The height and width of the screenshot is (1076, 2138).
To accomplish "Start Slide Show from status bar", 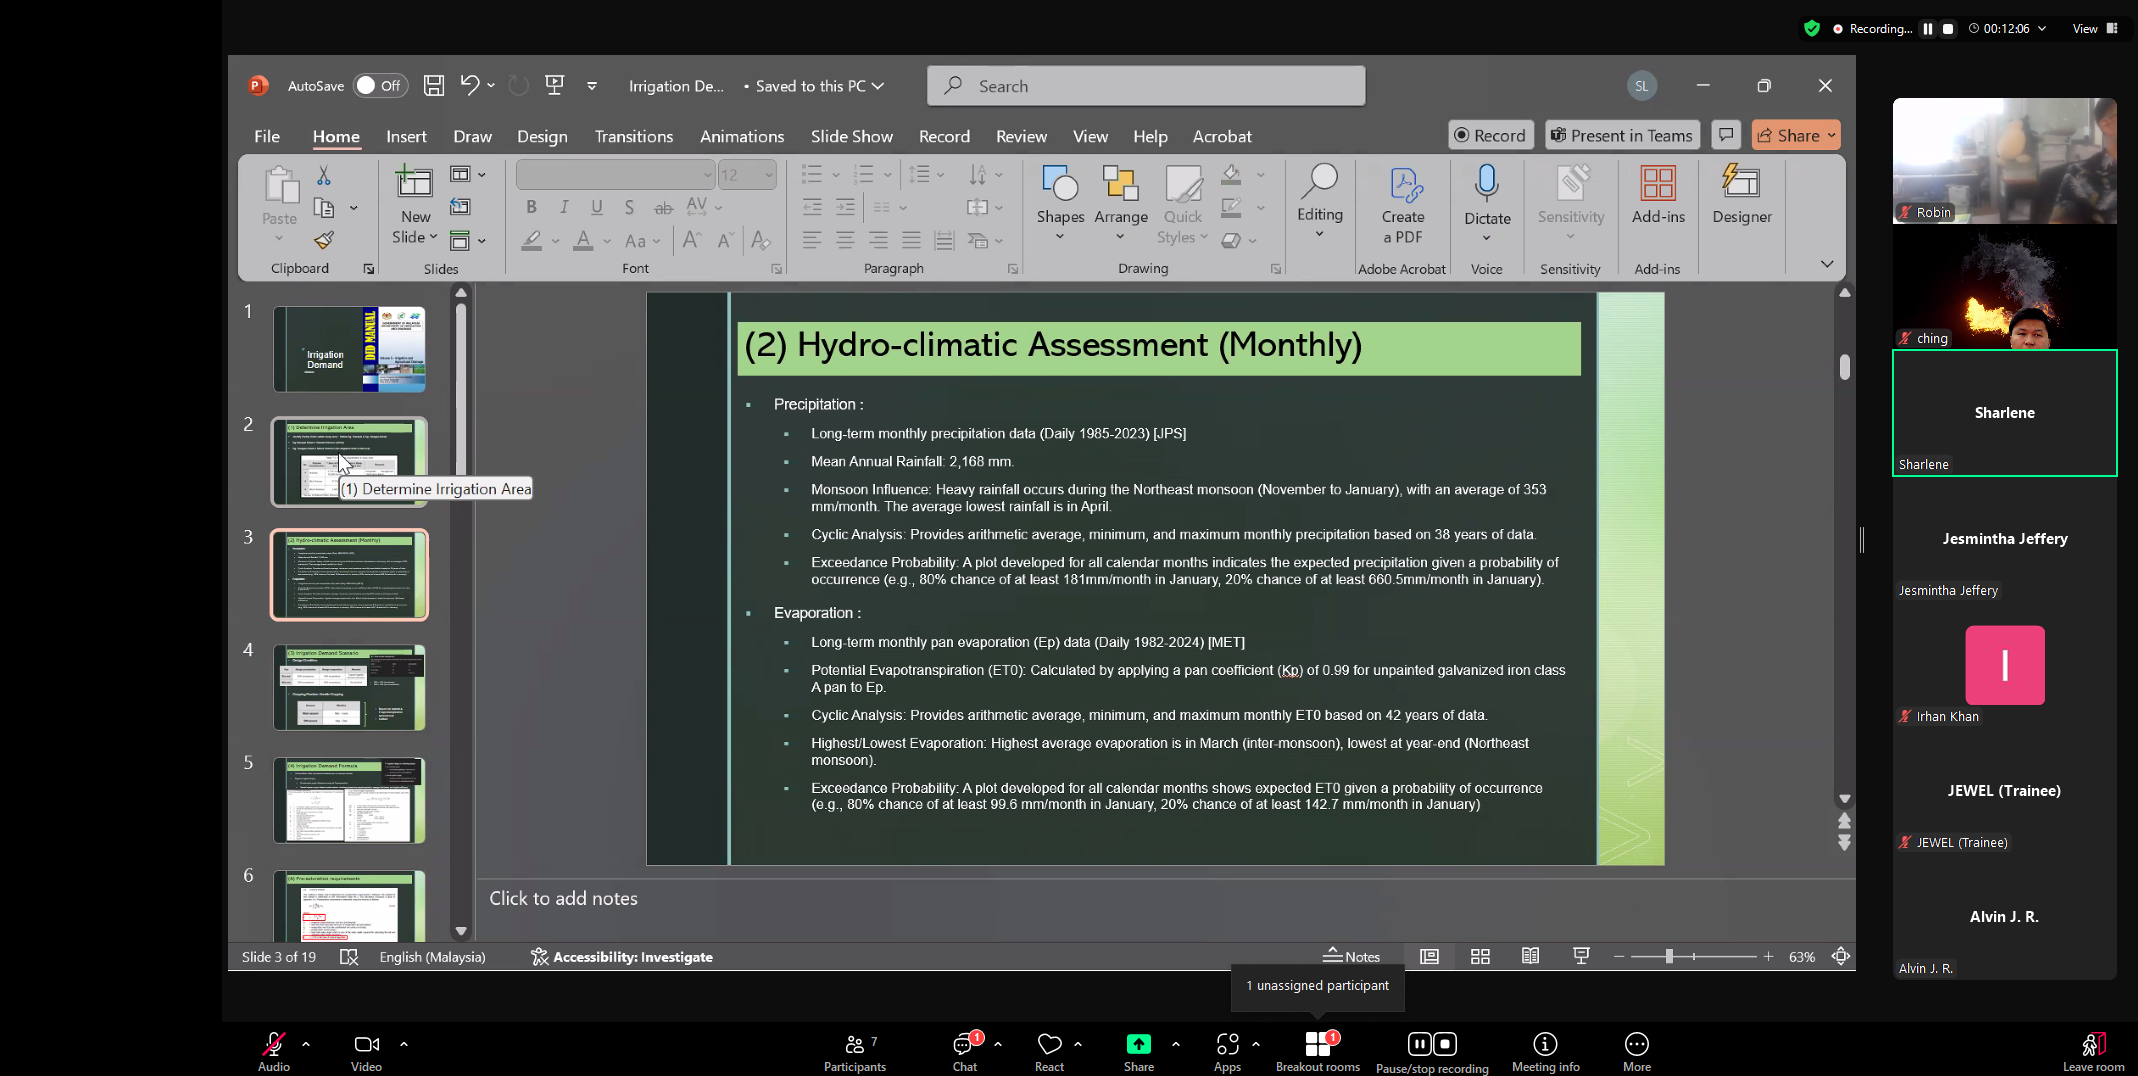I will [x=1581, y=957].
